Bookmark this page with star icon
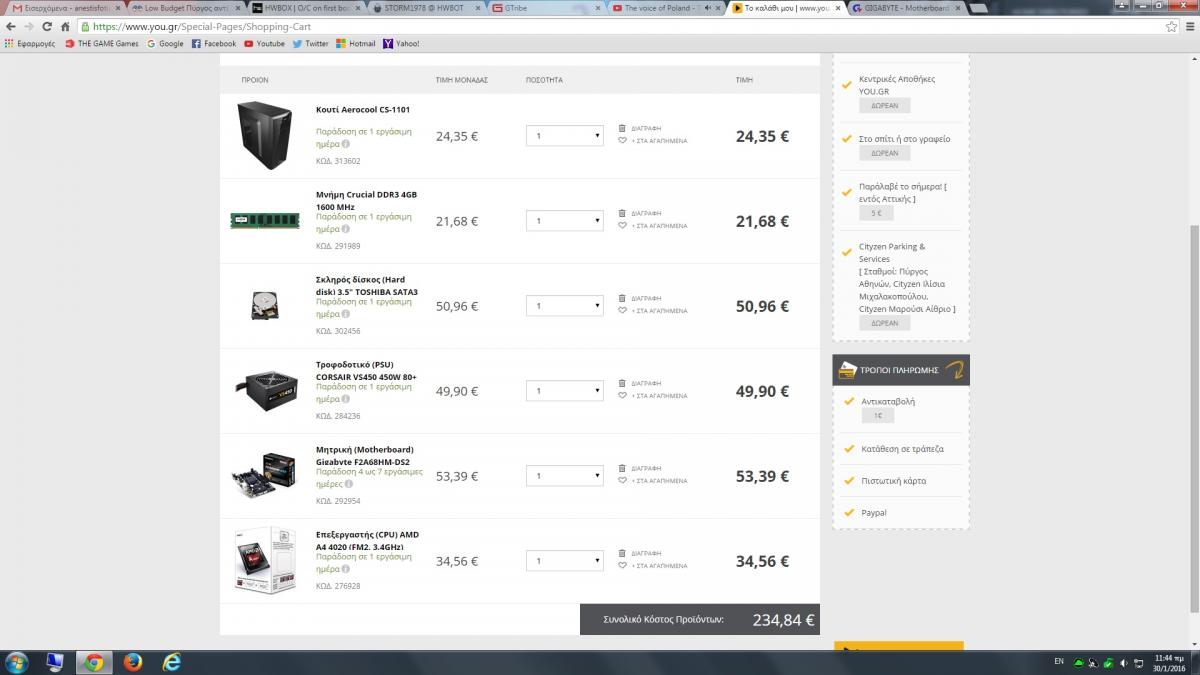The width and height of the screenshot is (1200, 675). [x=1170, y=26]
